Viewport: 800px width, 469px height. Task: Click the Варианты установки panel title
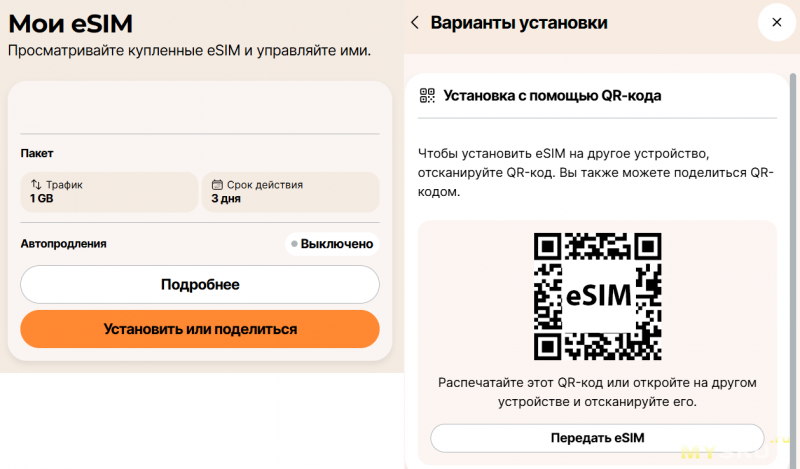point(518,23)
